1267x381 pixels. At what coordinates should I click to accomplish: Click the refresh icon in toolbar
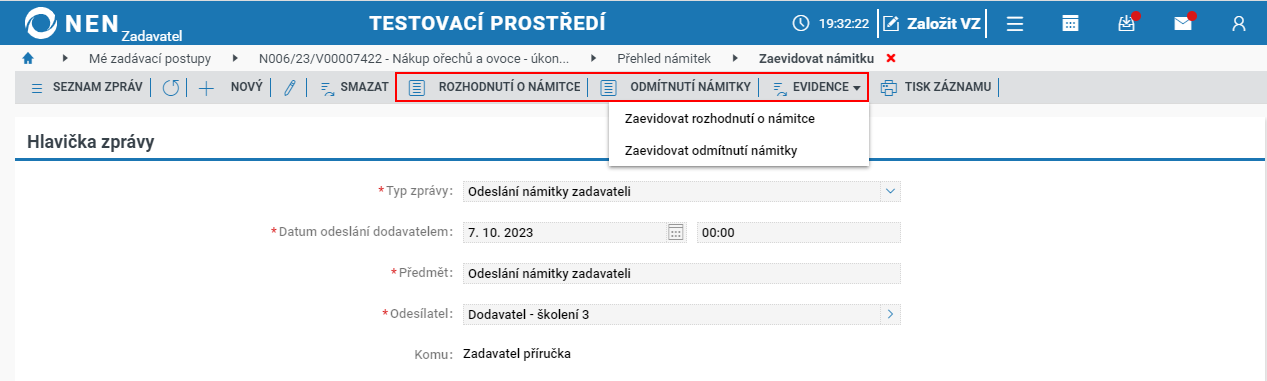tap(170, 88)
